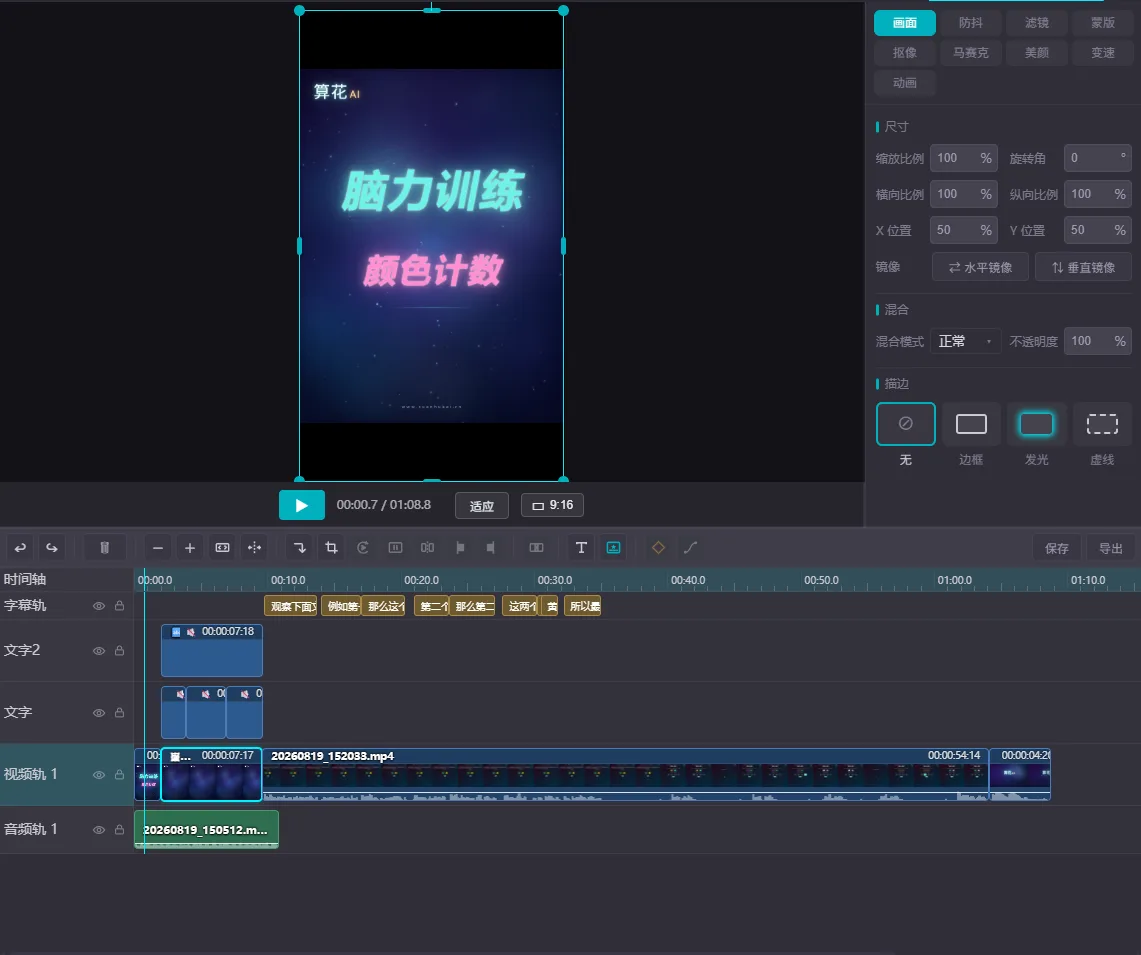The height and width of the screenshot is (955, 1141).
Task: Lock the 文字2 track
Action: point(119,651)
